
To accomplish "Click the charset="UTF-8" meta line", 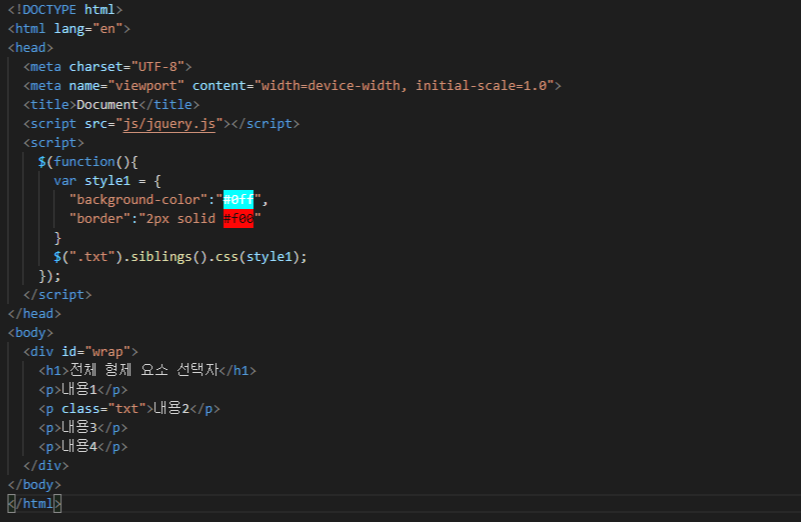I will pos(107,66).
